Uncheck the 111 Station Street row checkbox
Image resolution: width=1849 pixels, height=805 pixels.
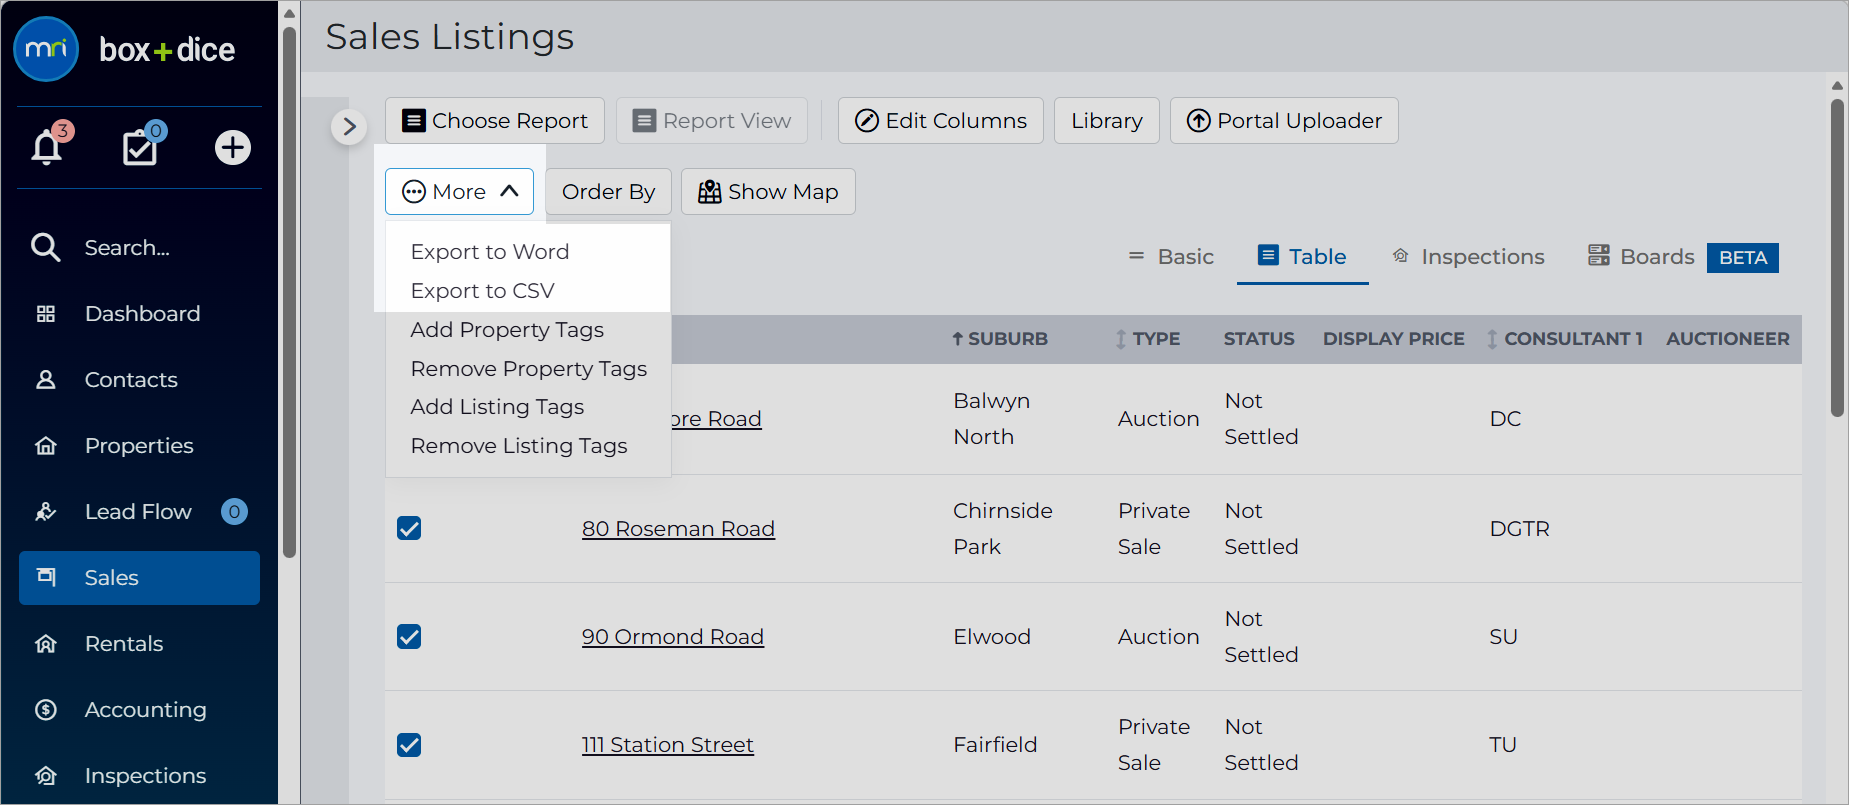409,744
